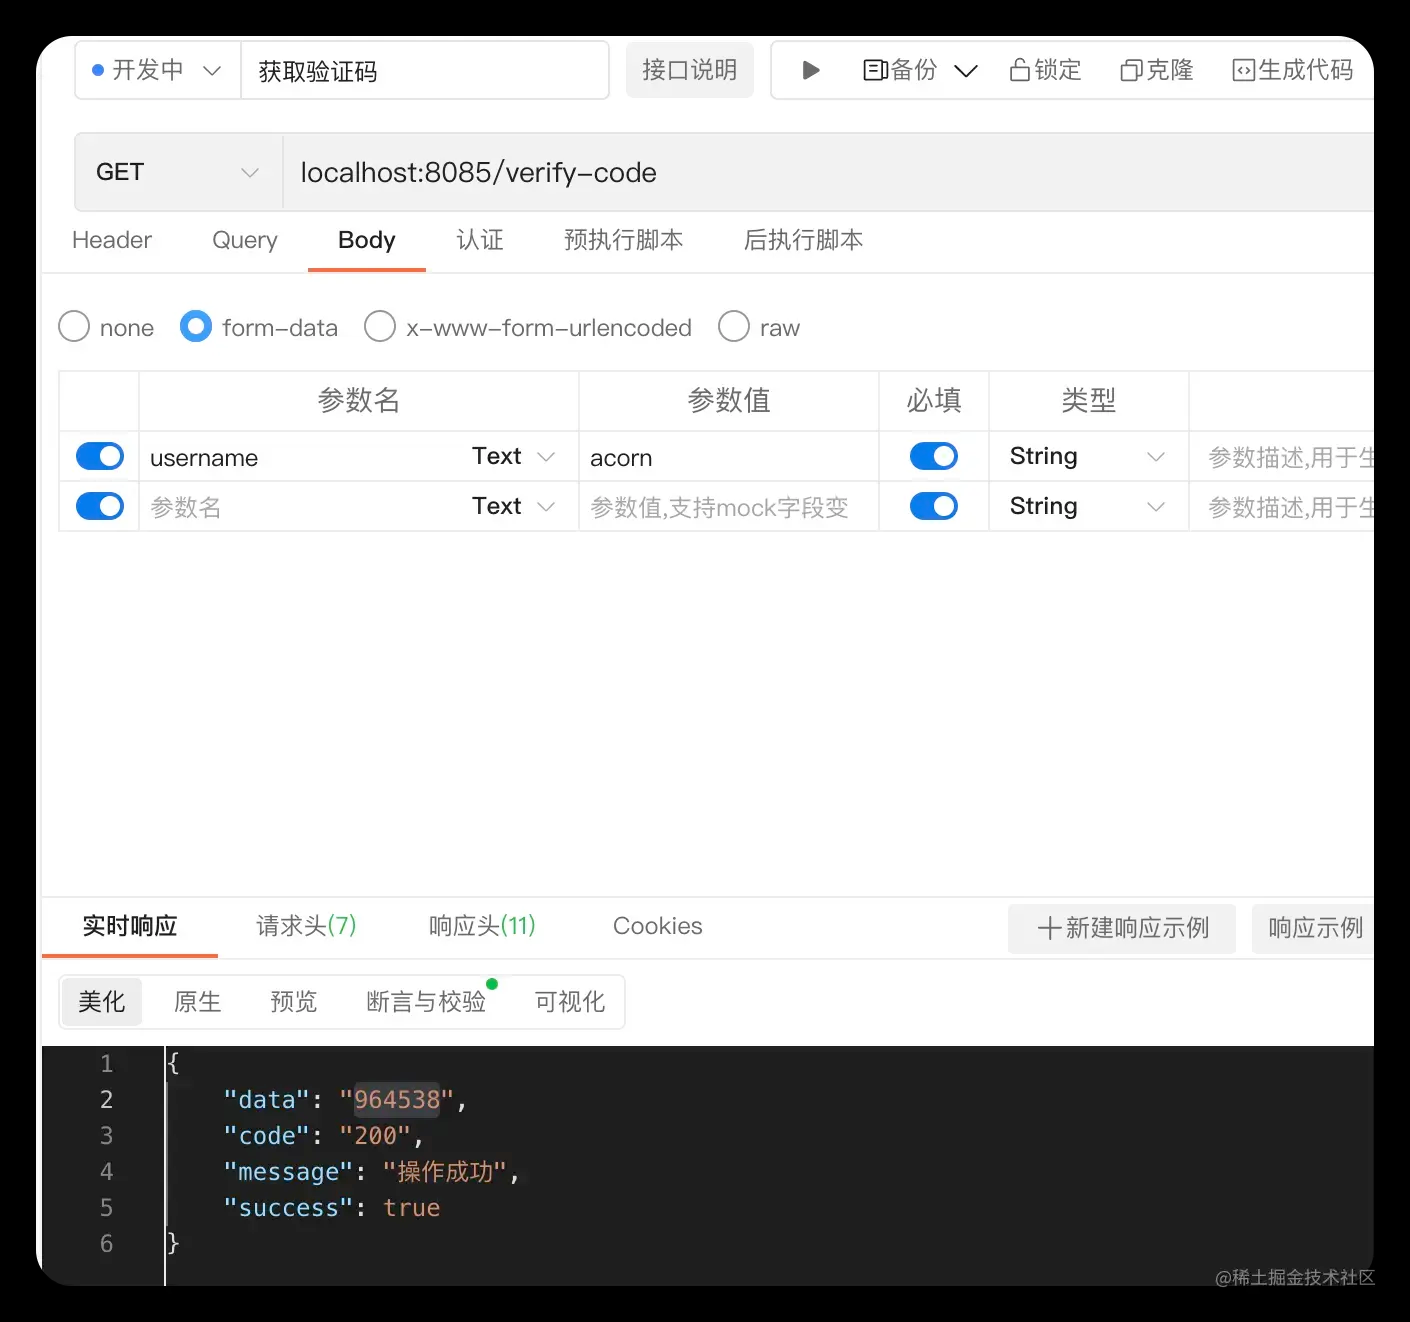Toggle the 必填 switch on second parameter row
This screenshot has width=1410, height=1322.
(x=933, y=506)
